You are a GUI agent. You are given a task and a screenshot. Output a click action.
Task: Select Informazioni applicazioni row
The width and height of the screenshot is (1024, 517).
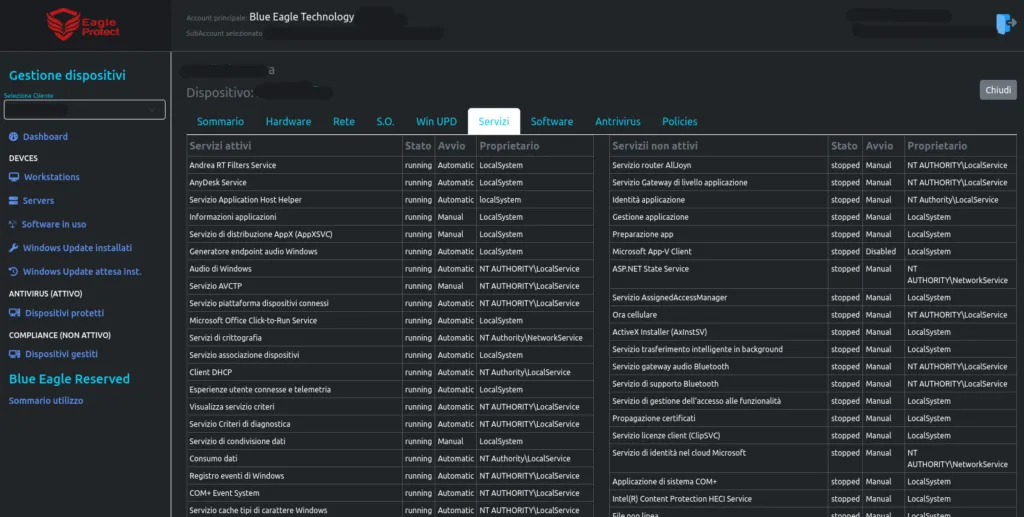click(390, 217)
